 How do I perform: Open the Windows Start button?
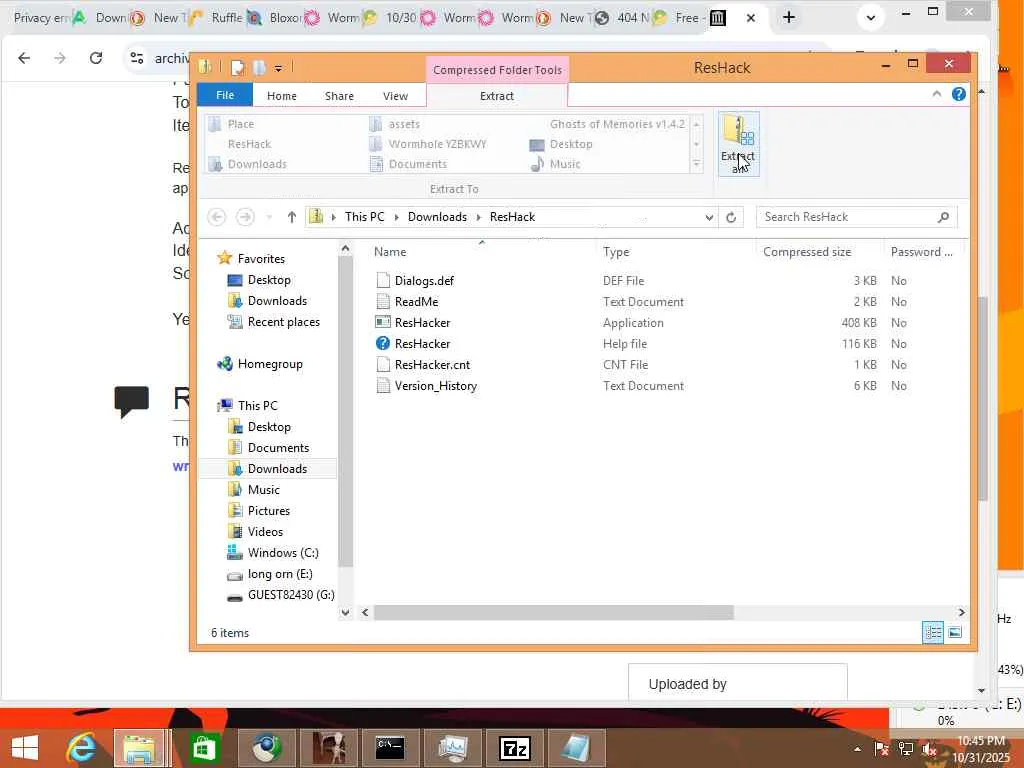point(25,748)
